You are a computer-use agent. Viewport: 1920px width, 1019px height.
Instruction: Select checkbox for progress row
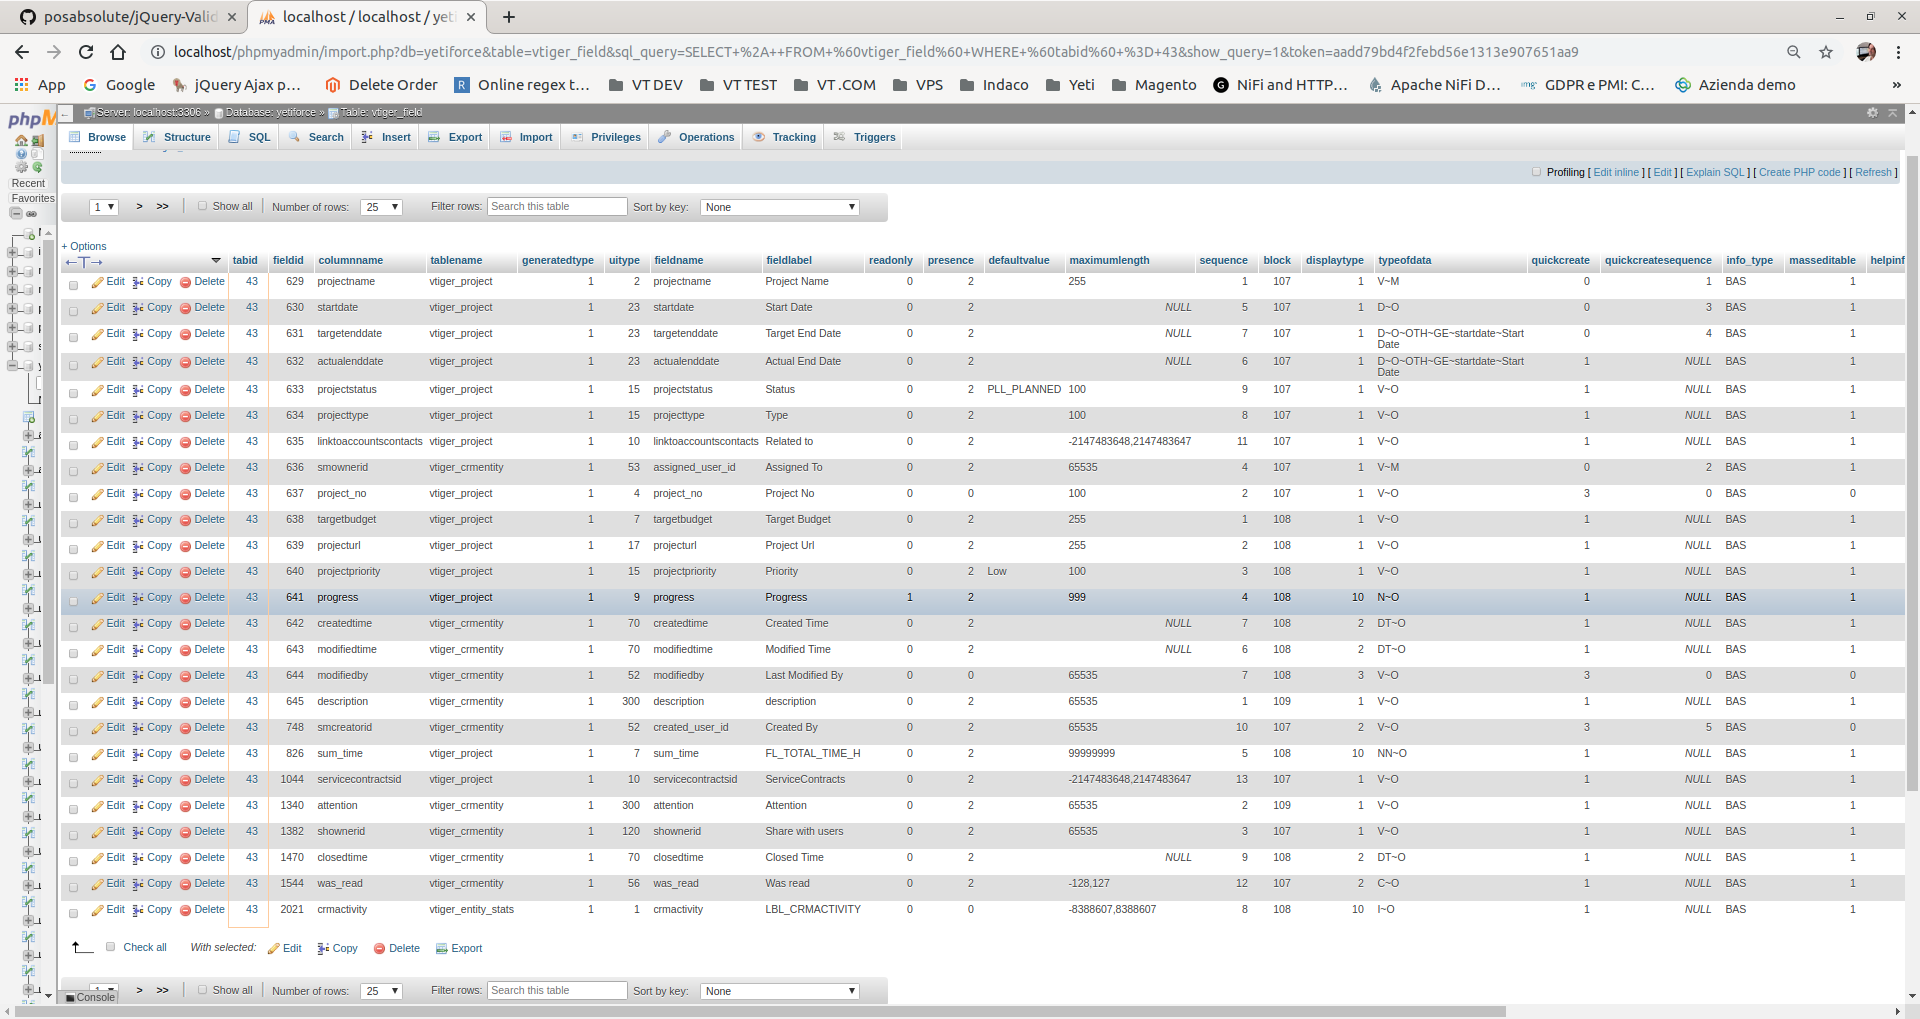coord(73,601)
